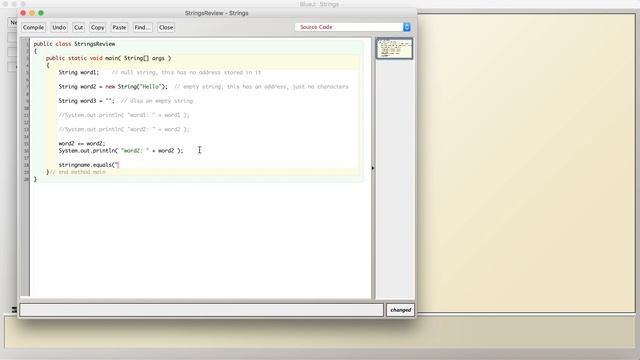
Task: Cut the selected text
Action: point(78,27)
